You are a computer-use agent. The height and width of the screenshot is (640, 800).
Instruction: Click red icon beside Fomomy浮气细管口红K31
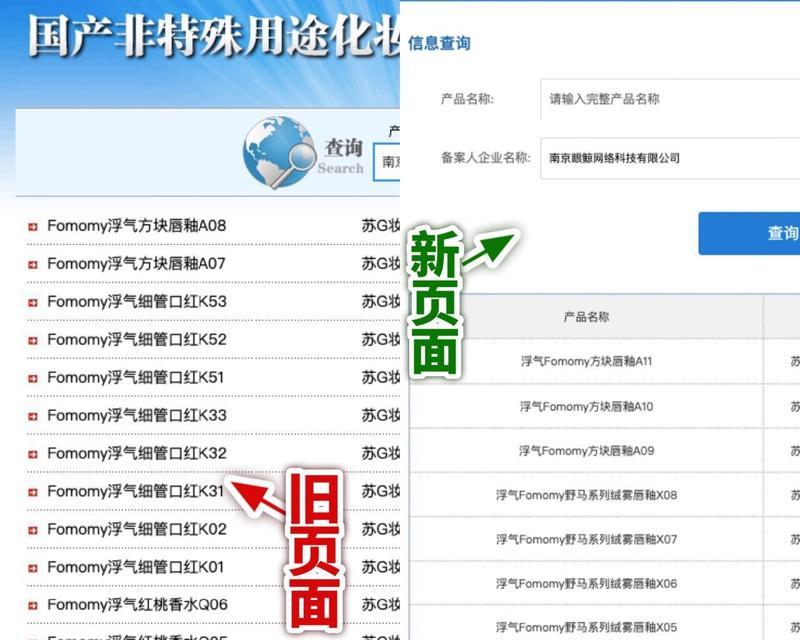click(33, 493)
